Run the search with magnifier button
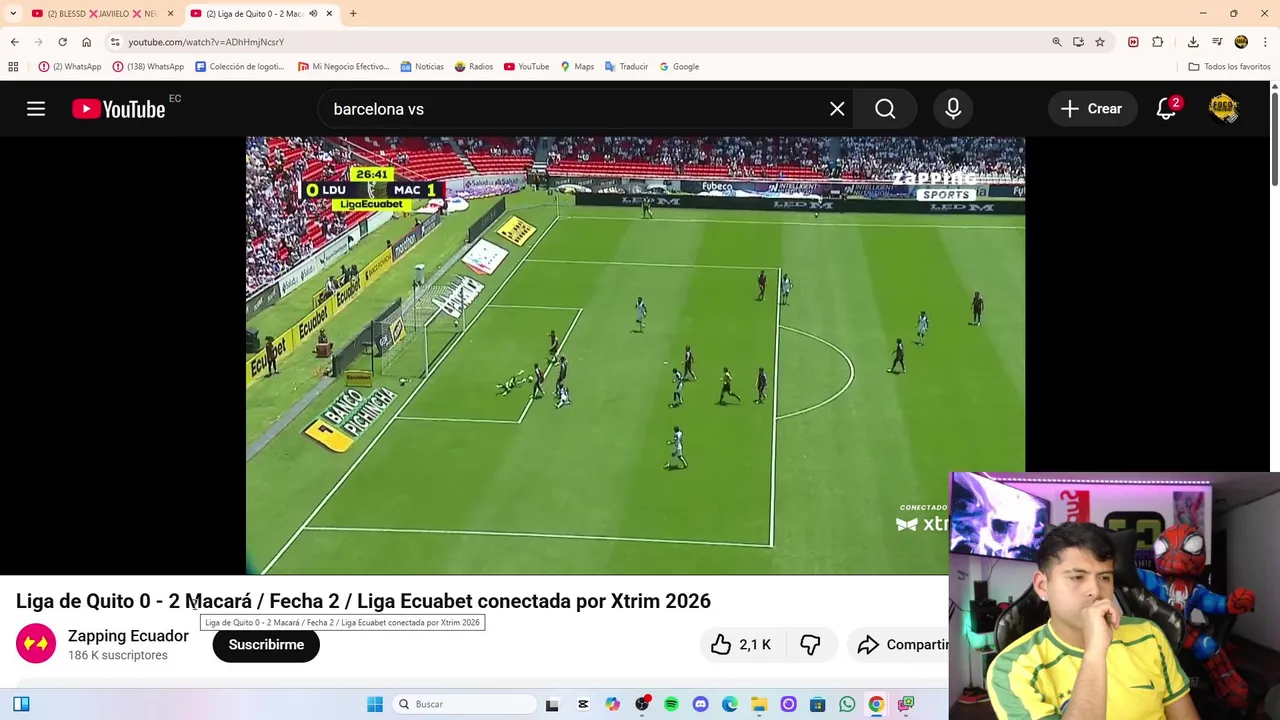This screenshot has width=1280, height=720. (x=885, y=109)
